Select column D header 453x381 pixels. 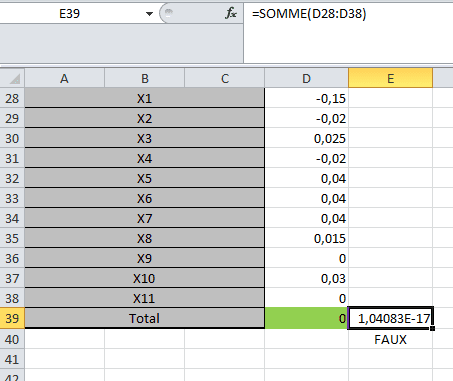click(x=306, y=78)
